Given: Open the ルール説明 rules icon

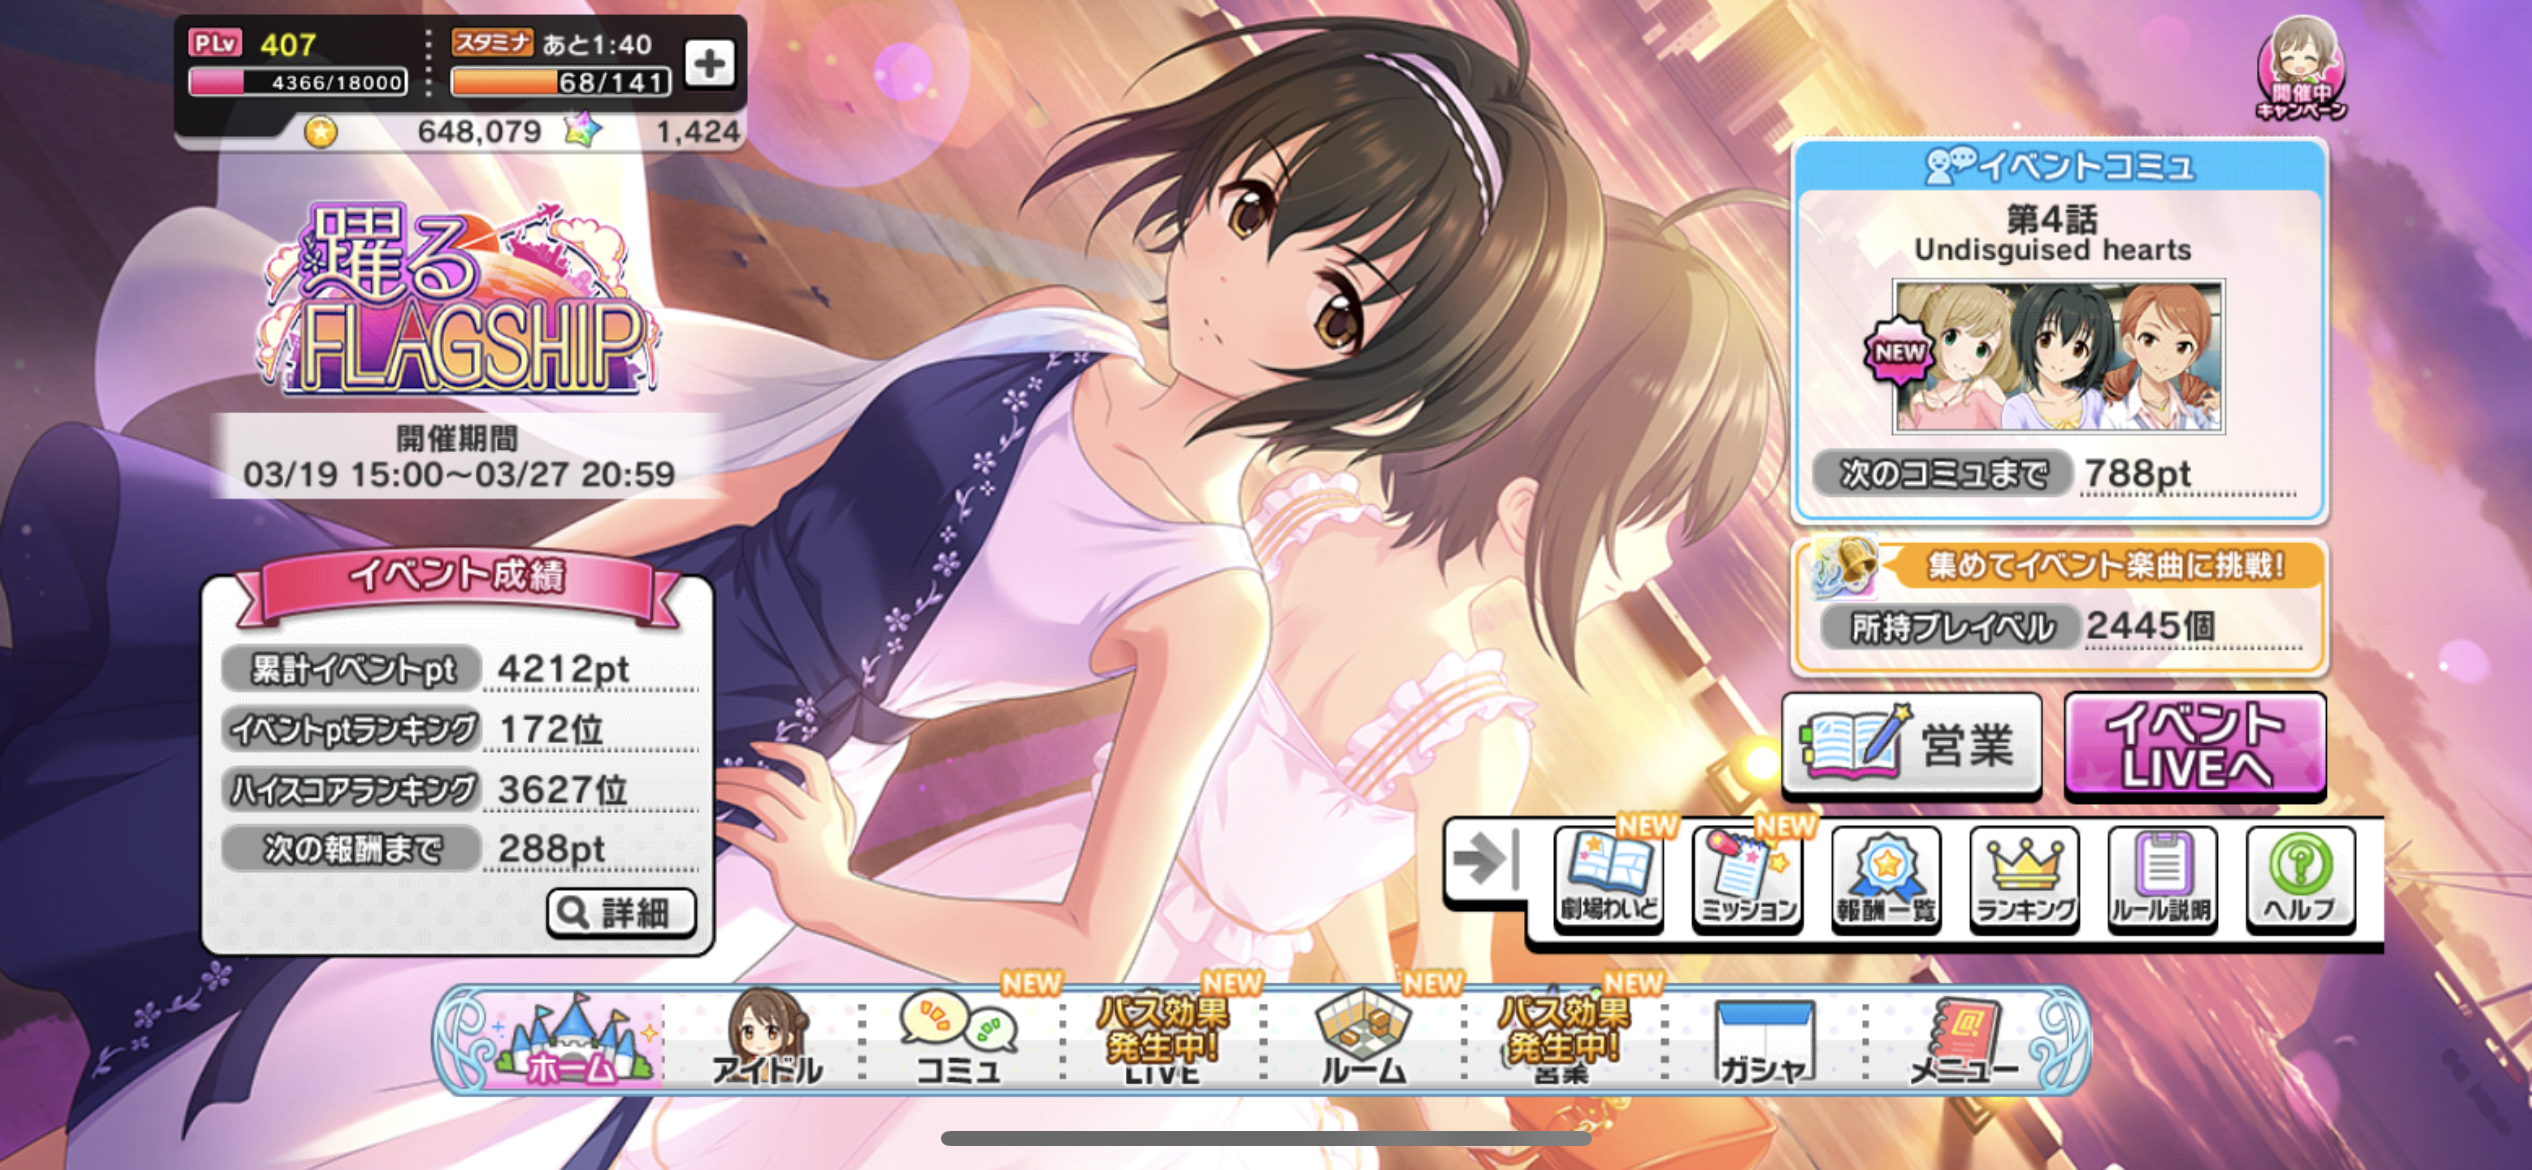Looking at the screenshot, I should 2163,878.
